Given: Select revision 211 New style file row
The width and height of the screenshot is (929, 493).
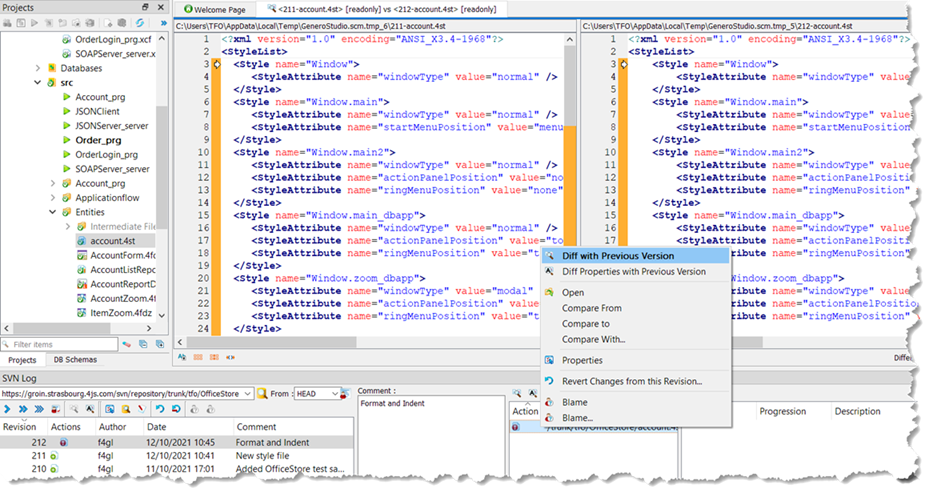Looking at the screenshot, I should [x=177, y=456].
